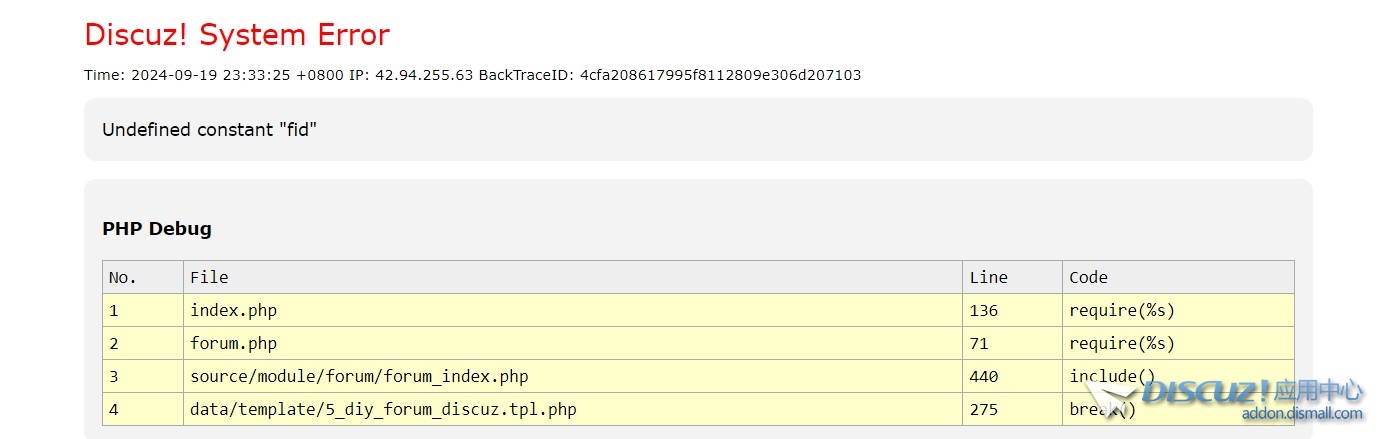Screen dimensions: 1381x439
Task: Click the "Code" column header
Action: (1088, 277)
